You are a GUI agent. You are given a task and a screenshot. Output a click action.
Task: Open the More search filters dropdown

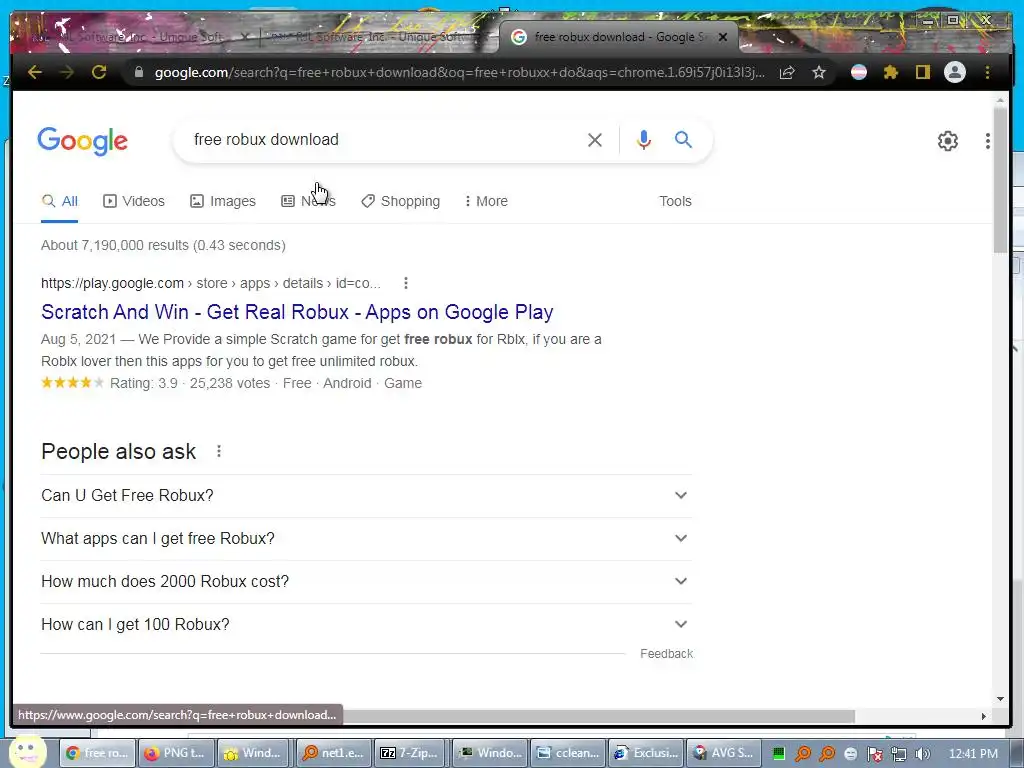click(x=485, y=201)
